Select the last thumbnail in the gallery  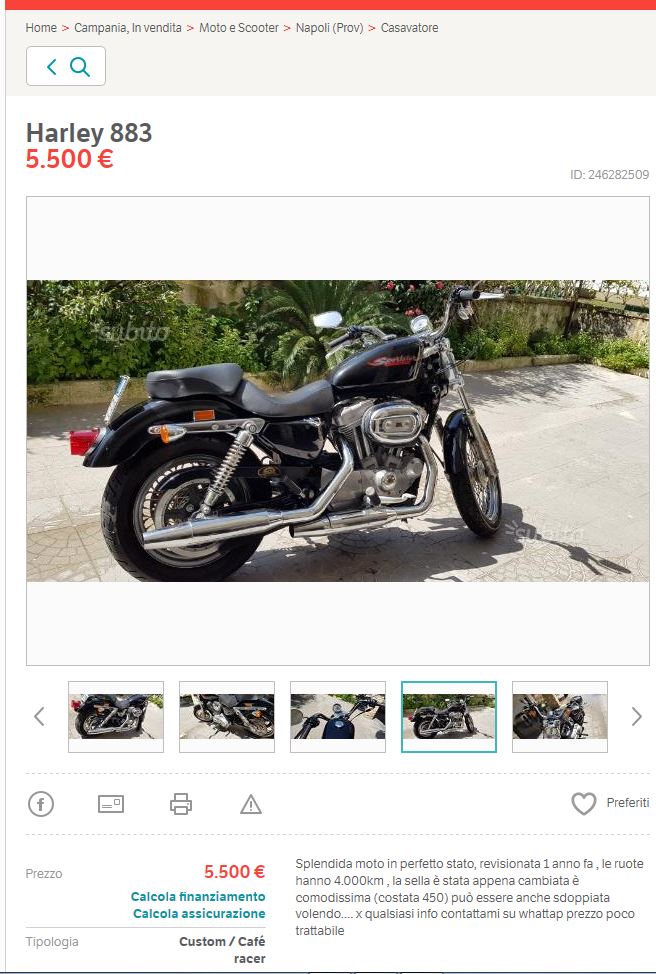pos(560,717)
